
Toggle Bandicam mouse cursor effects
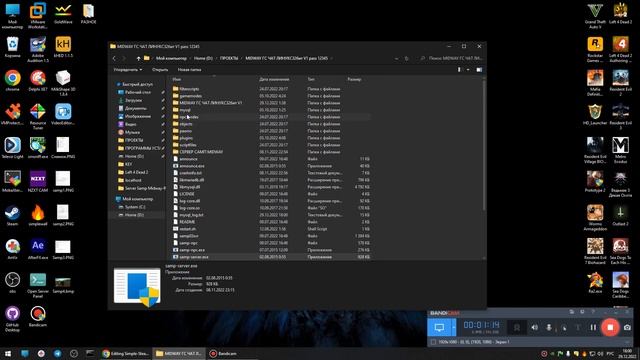pos(564,327)
